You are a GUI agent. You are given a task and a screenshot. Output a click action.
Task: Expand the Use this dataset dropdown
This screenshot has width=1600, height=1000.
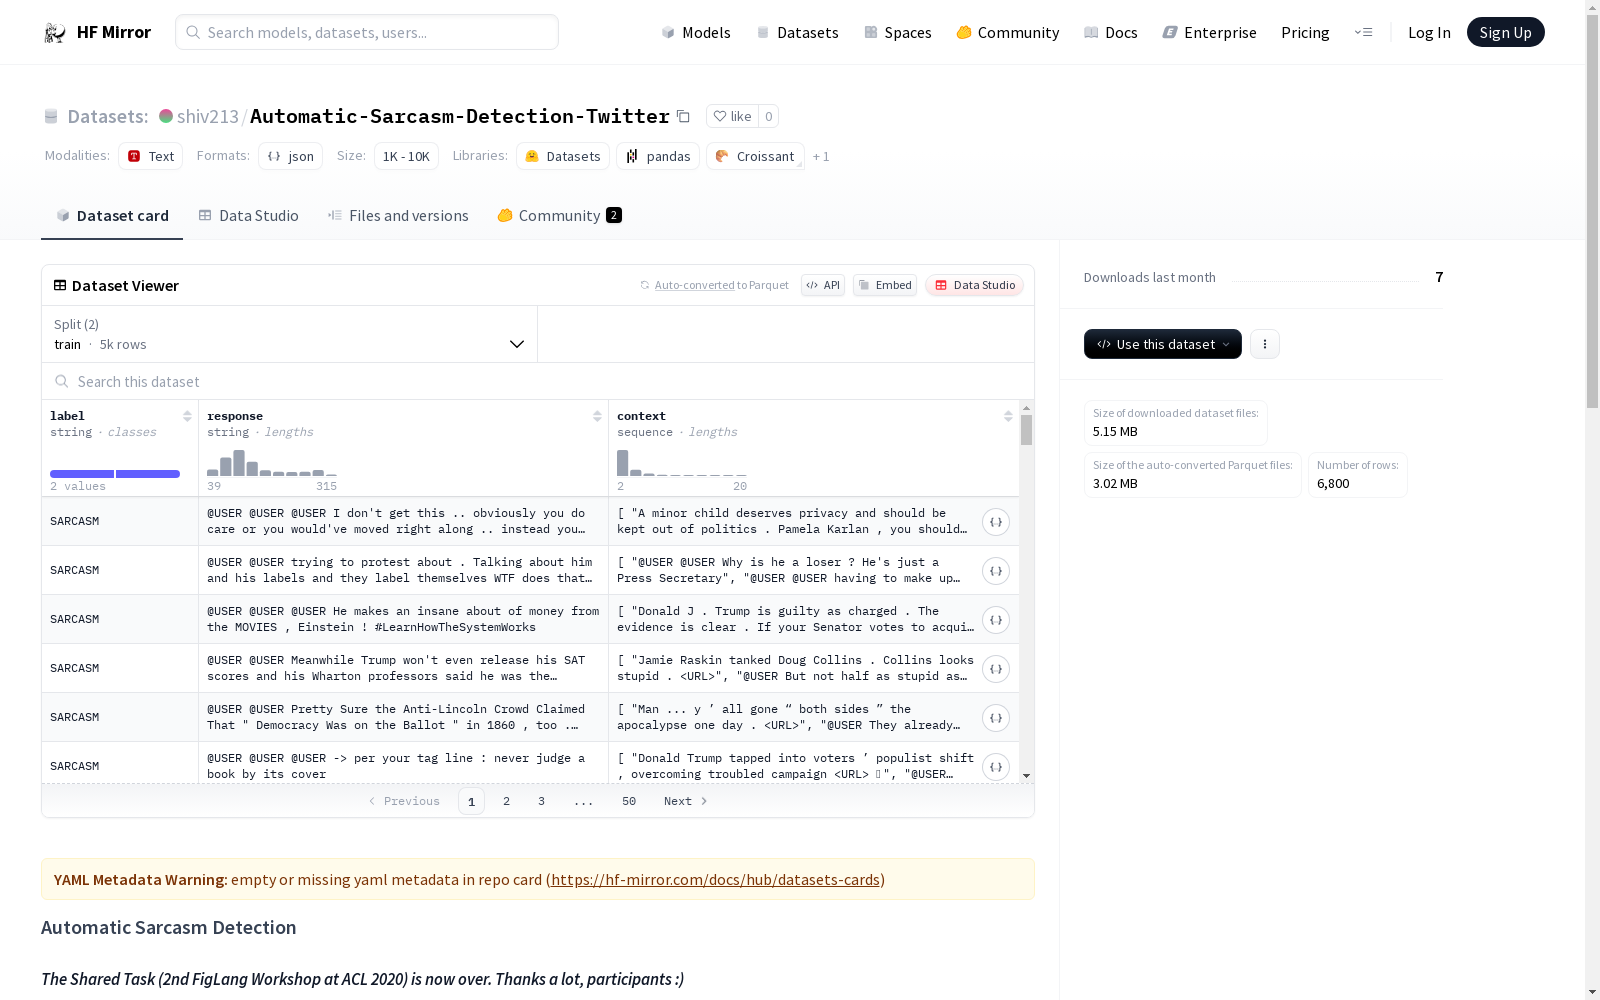pos(1163,344)
